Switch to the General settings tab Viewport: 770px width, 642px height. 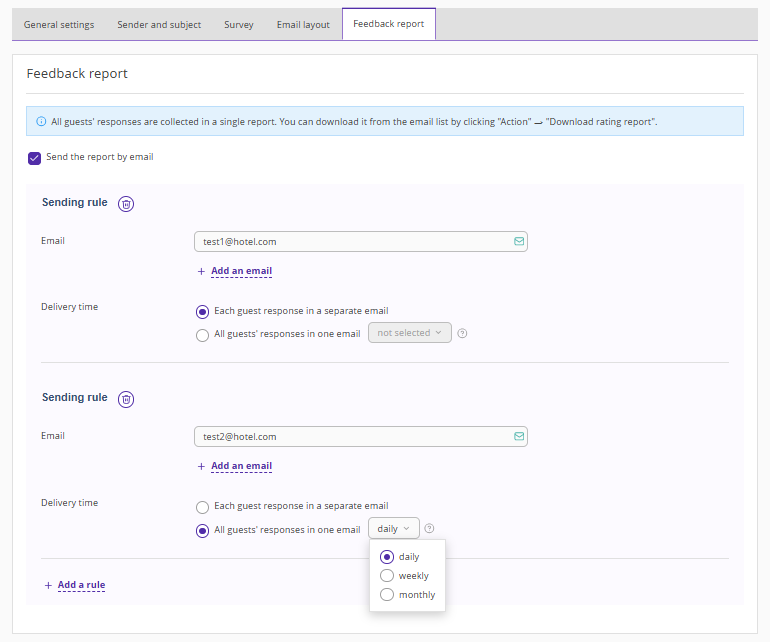(x=59, y=25)
